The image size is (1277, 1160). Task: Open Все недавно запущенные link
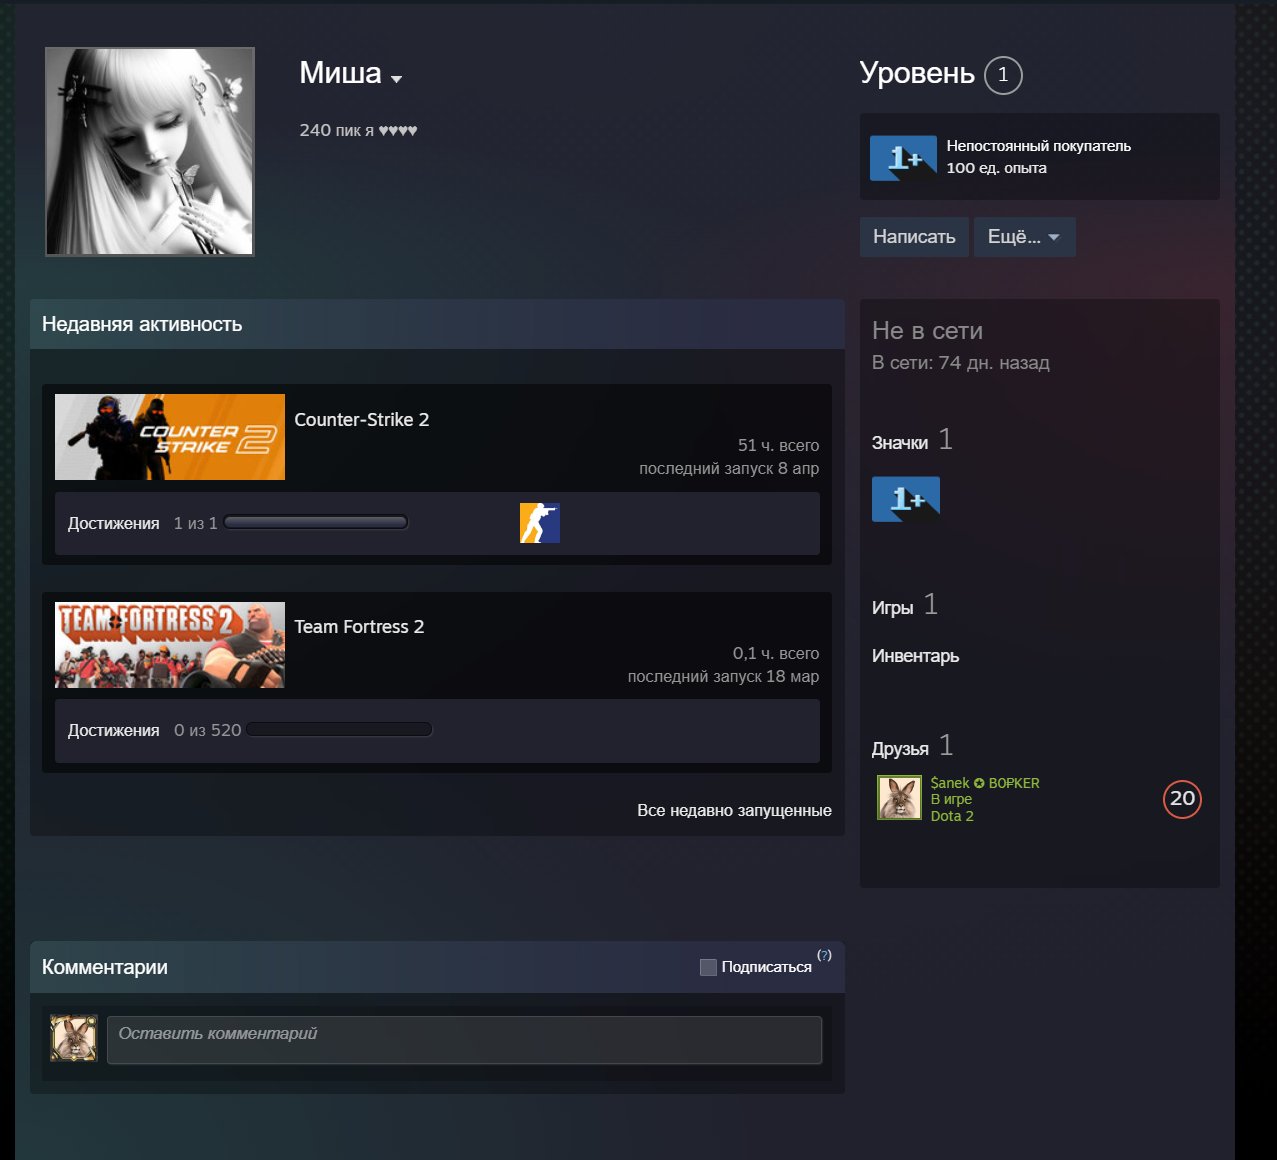coord(734,810)
